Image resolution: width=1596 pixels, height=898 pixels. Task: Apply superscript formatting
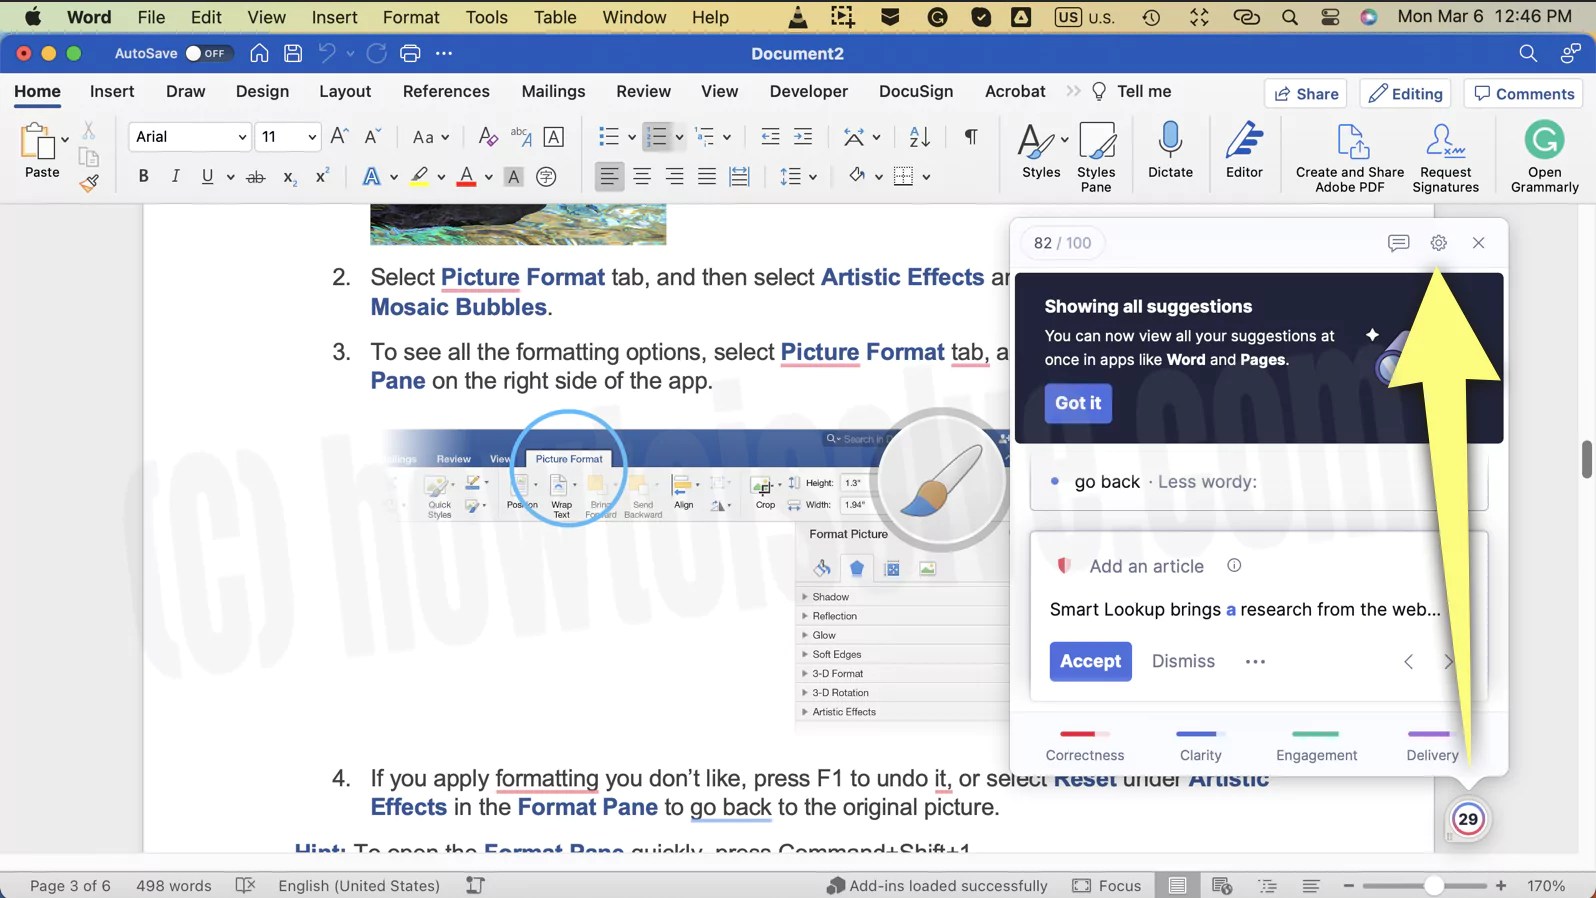322,176
